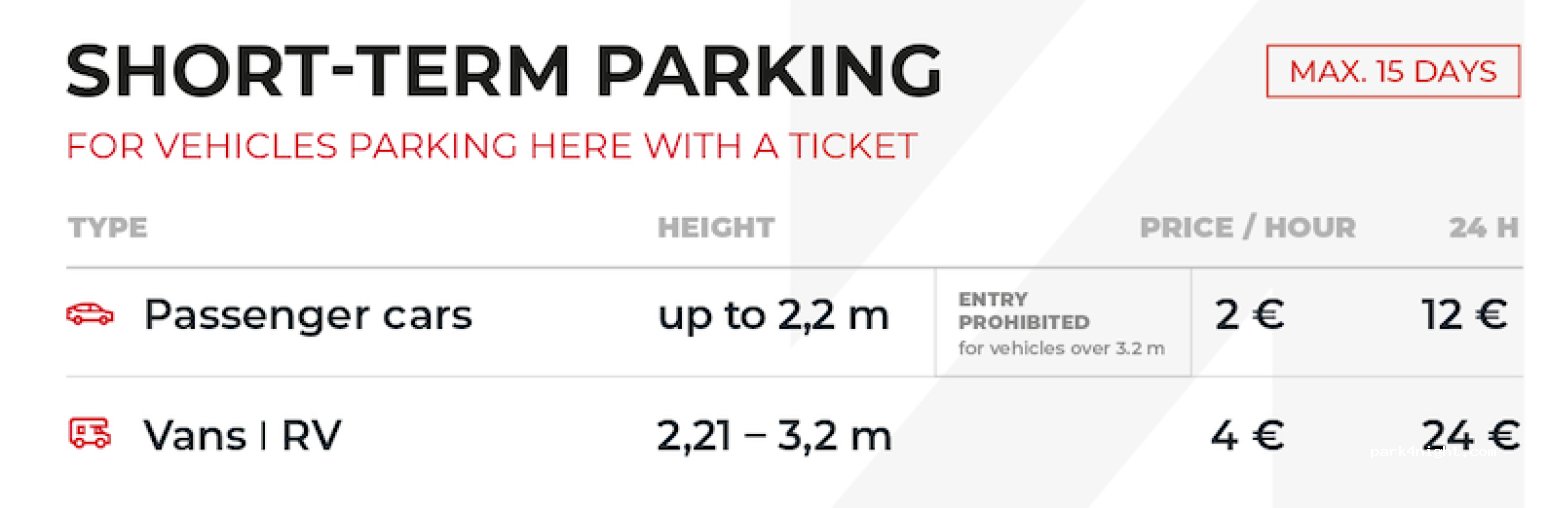Select the Passenger cars label
Image resolution: width=1547 pixels, height=508 pixels.
(307, 315)
